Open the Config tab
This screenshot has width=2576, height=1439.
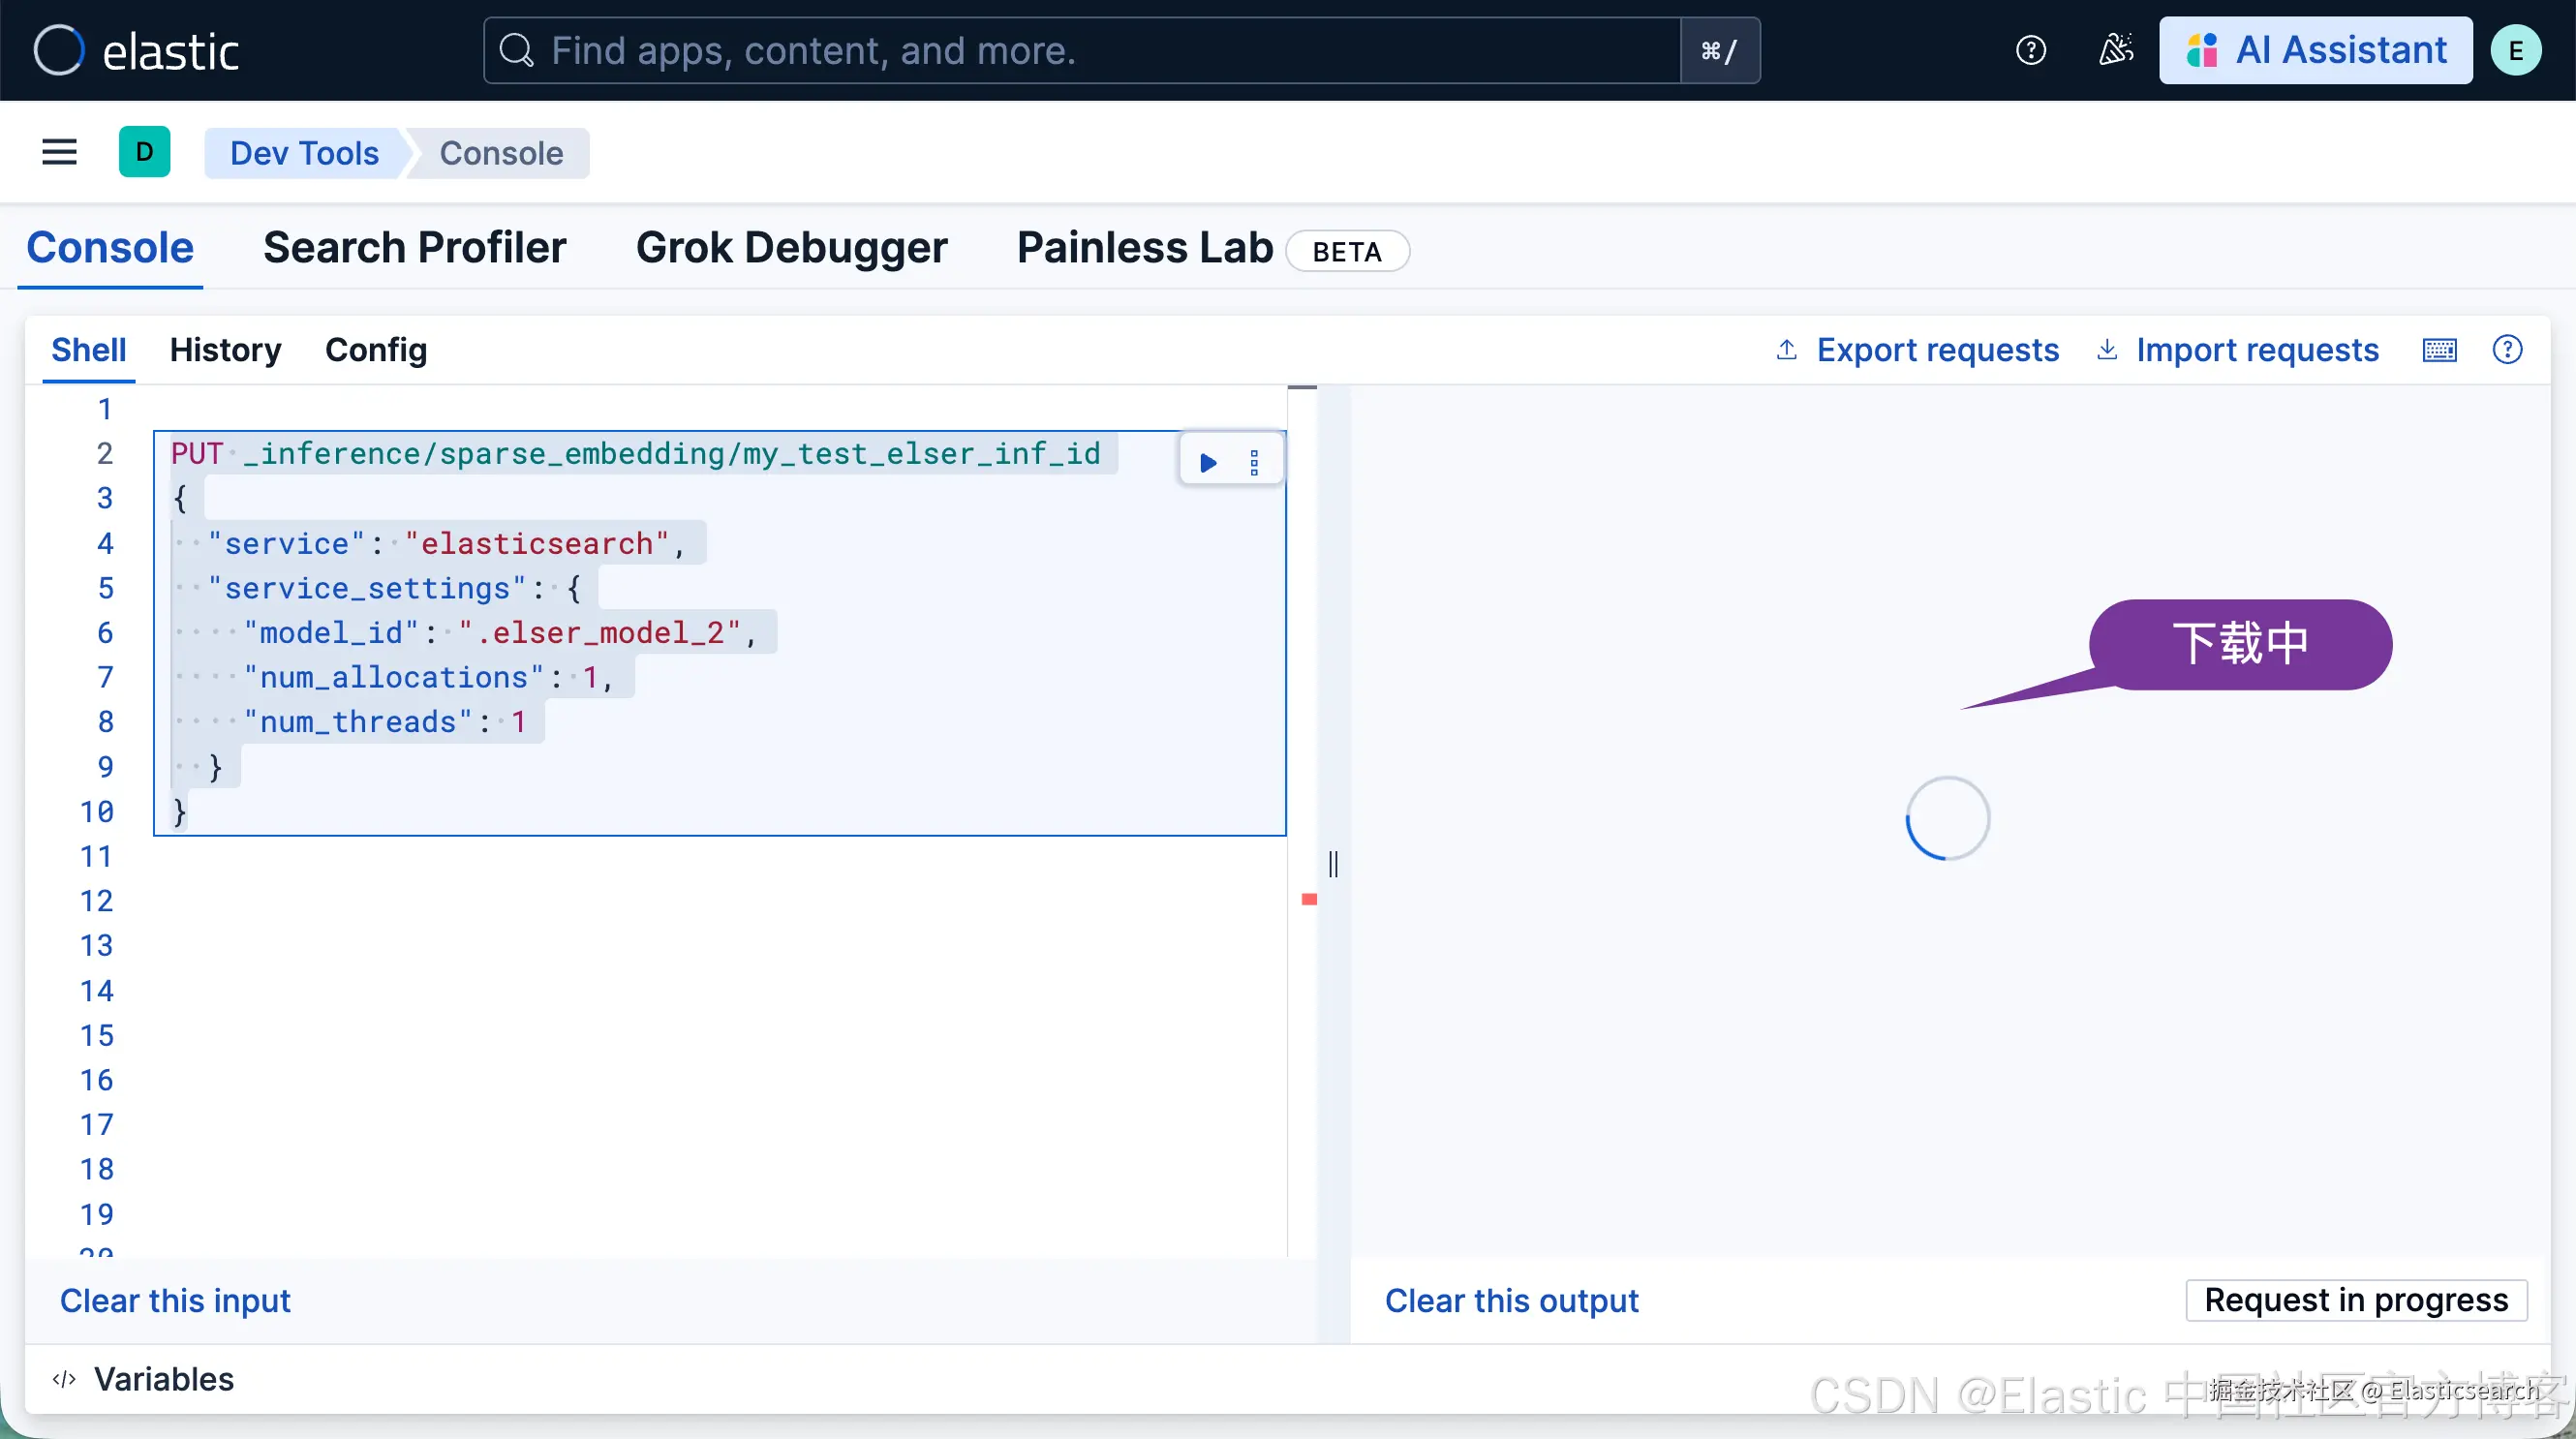pyautogui.click(x=376, y=350)
